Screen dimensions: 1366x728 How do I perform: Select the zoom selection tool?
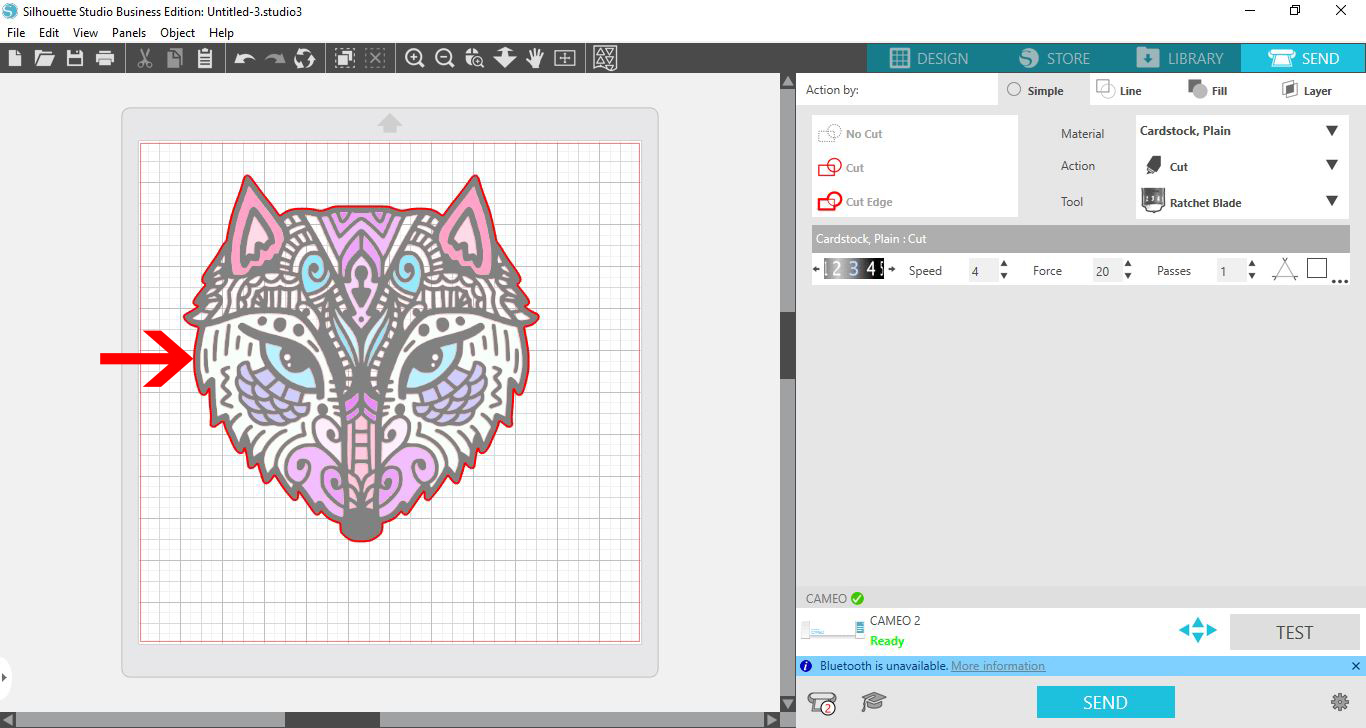point(475,58)
